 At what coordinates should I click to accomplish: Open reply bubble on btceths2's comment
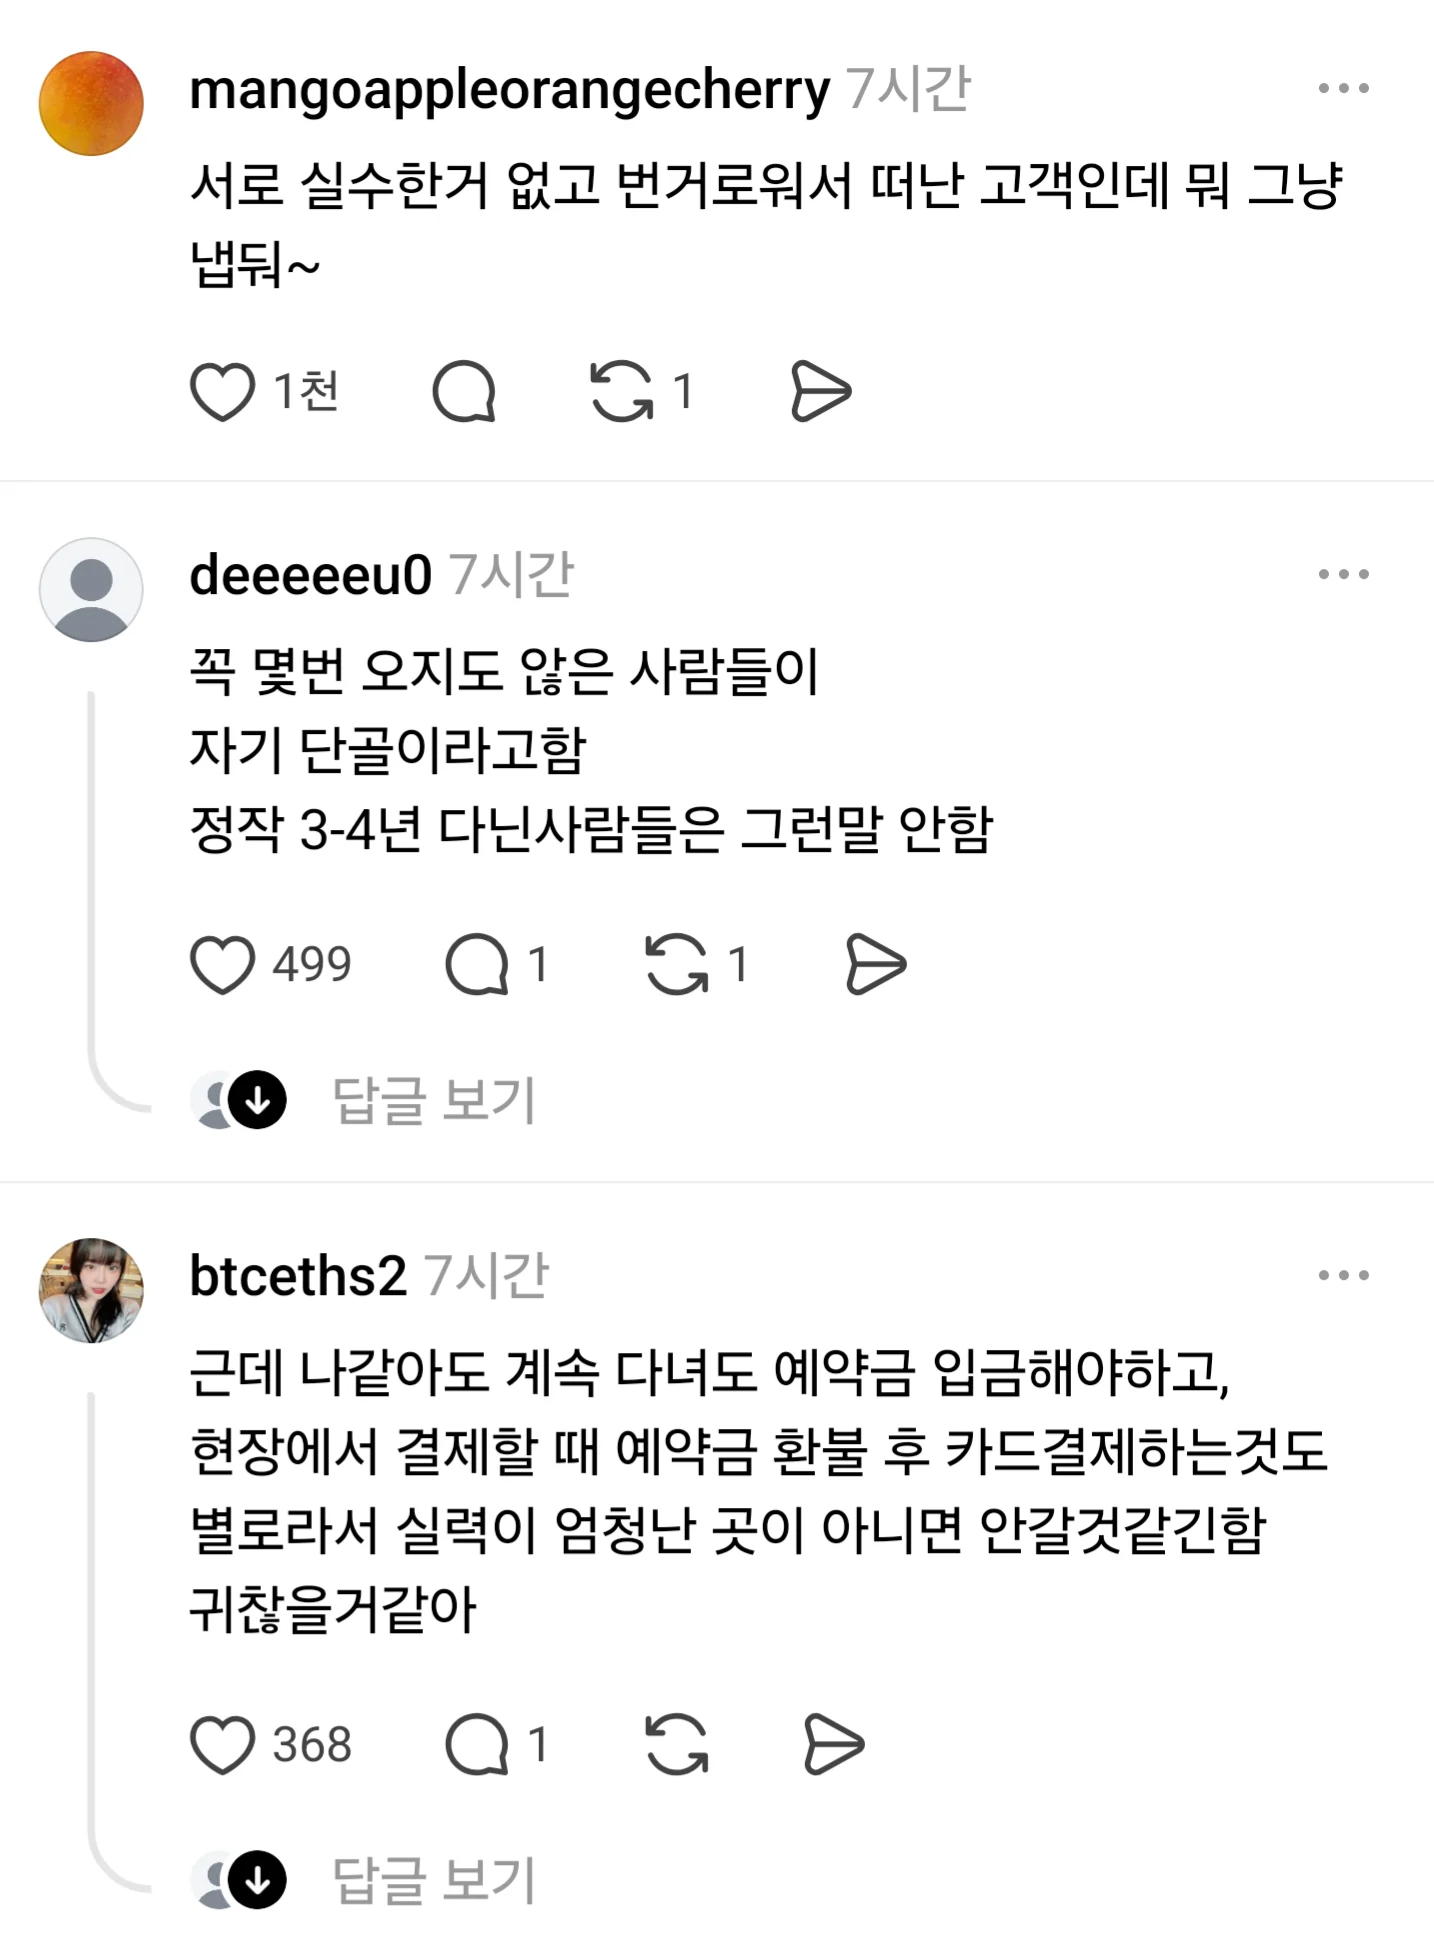[477, 1745]
